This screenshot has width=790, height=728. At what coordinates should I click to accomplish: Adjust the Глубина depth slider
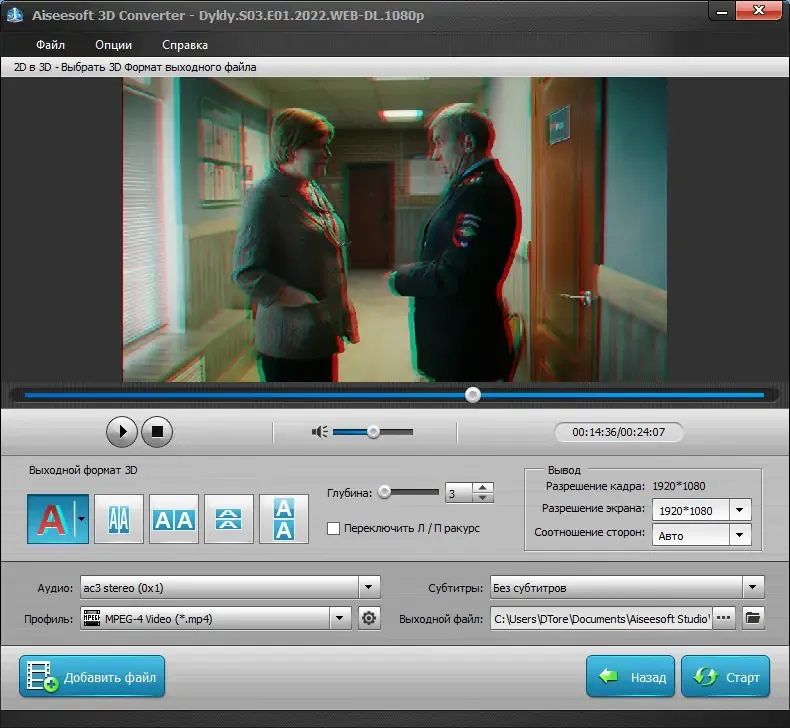408,492
